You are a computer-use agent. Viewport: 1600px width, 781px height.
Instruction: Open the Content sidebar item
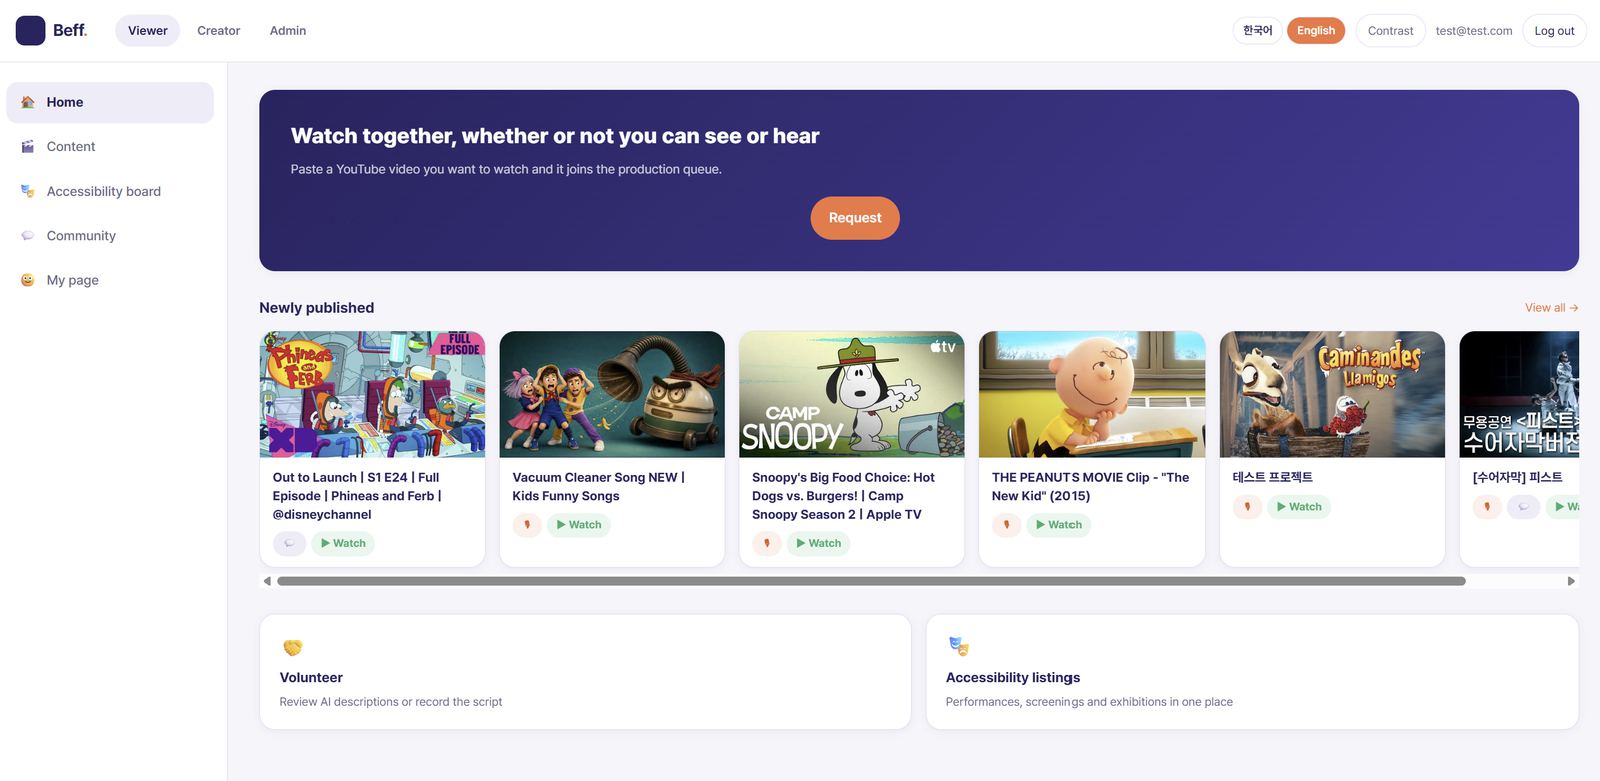point(110,147)
